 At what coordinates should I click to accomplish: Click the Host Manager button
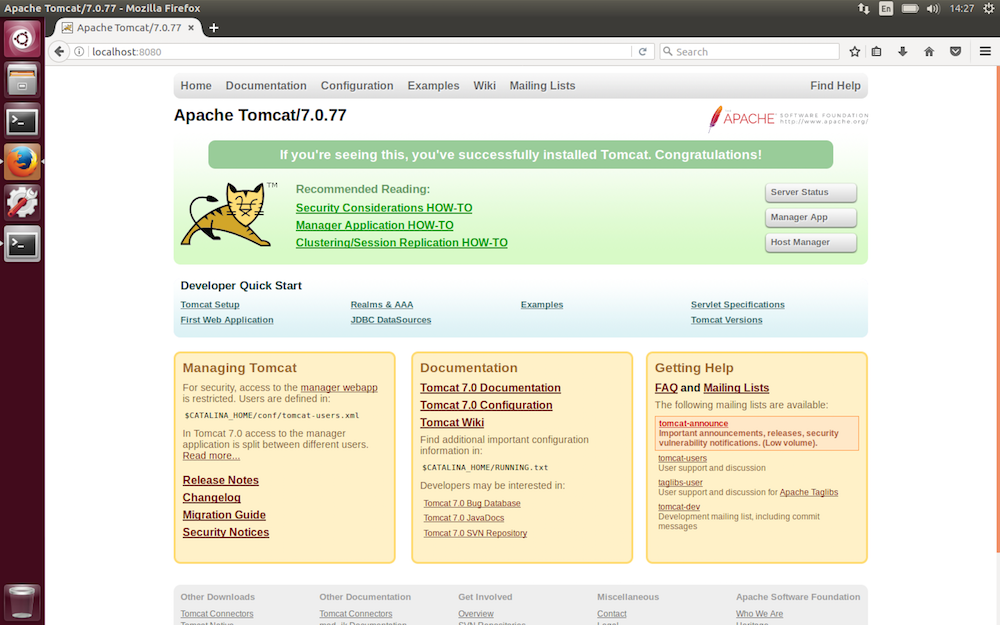click(x=811, y=242)
